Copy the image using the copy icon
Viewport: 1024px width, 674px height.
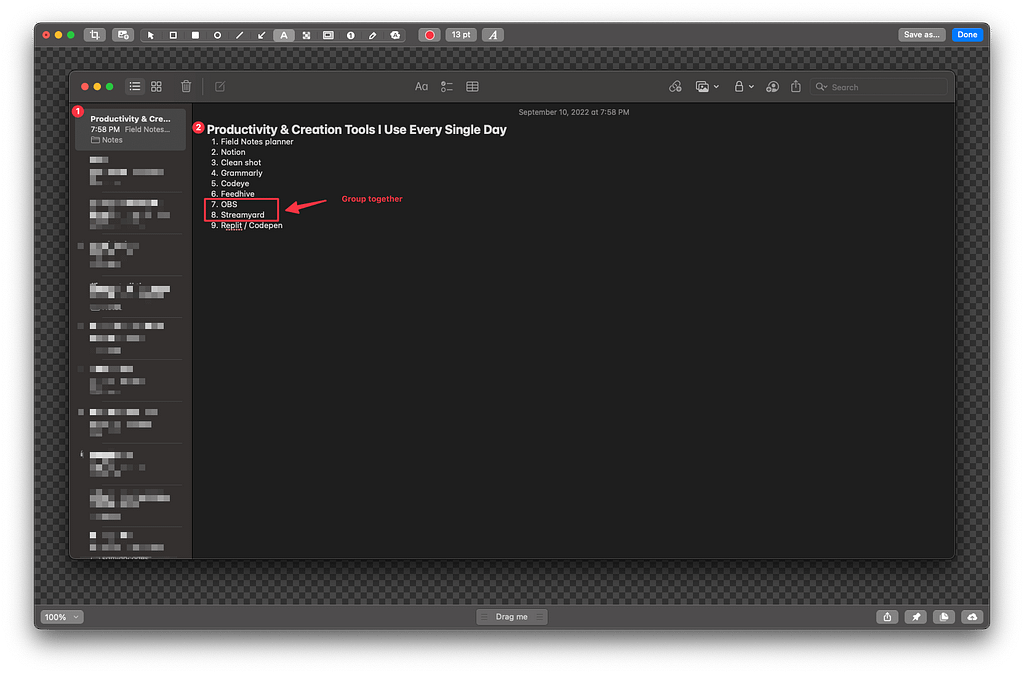tap(944, 617)
